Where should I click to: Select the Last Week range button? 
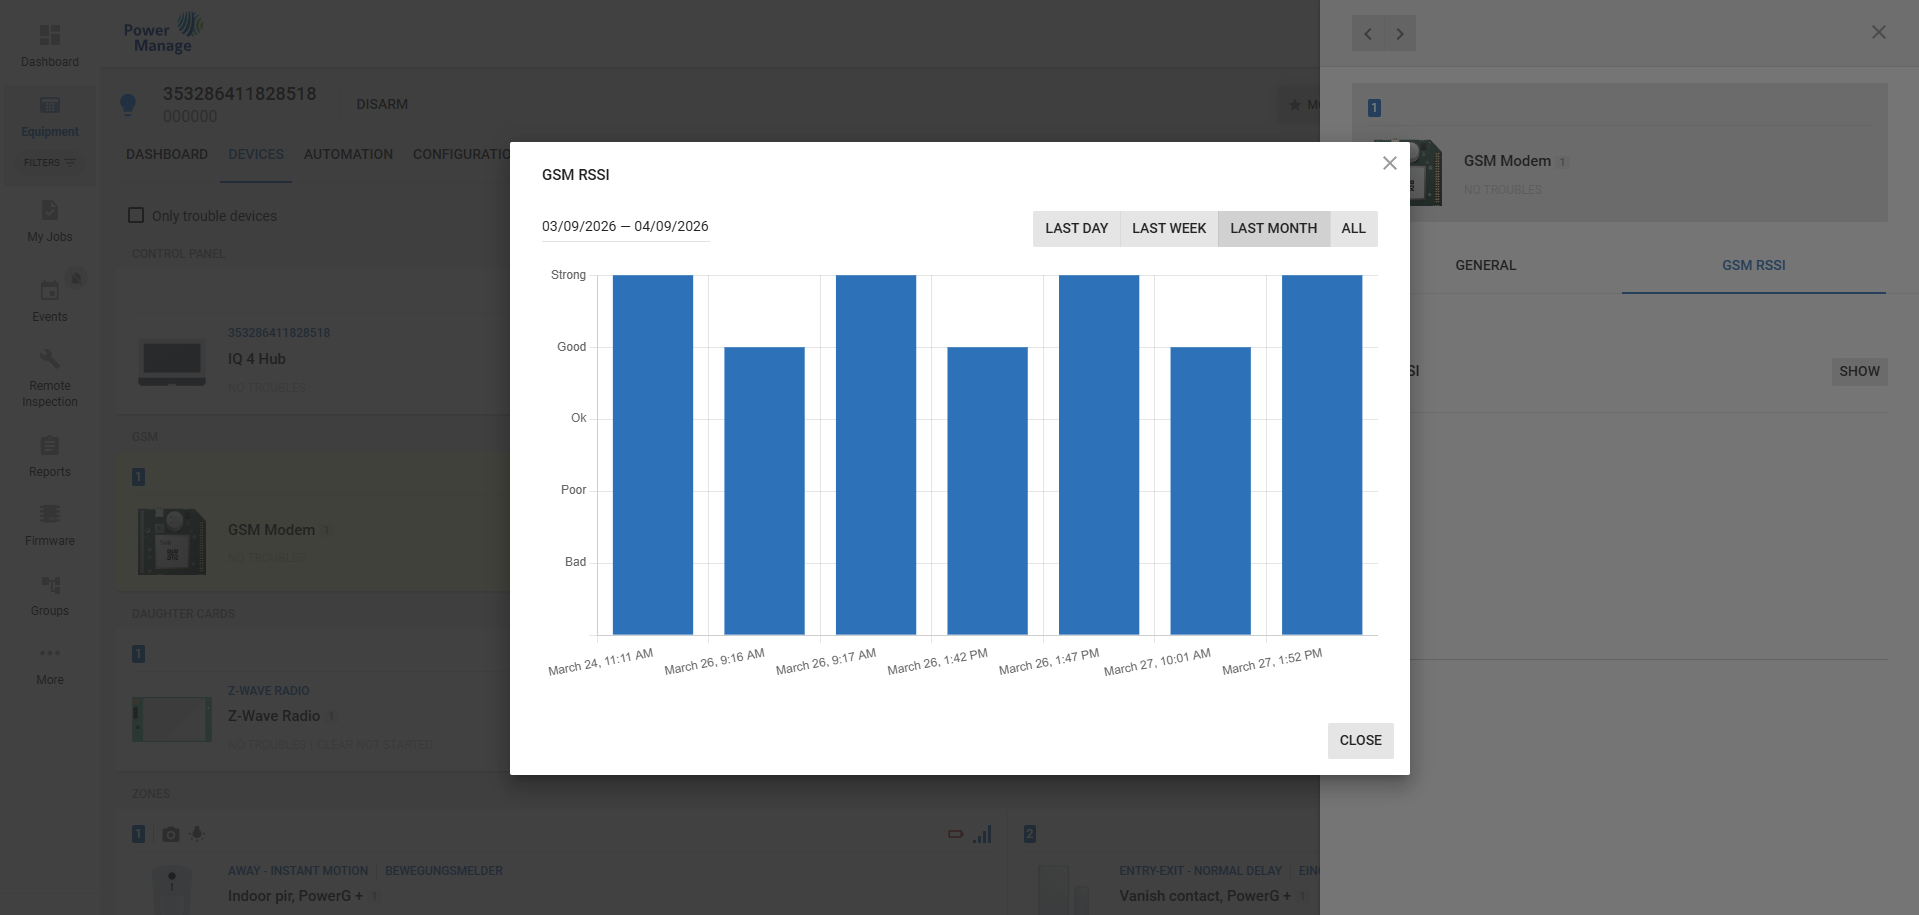[1168, 228]
